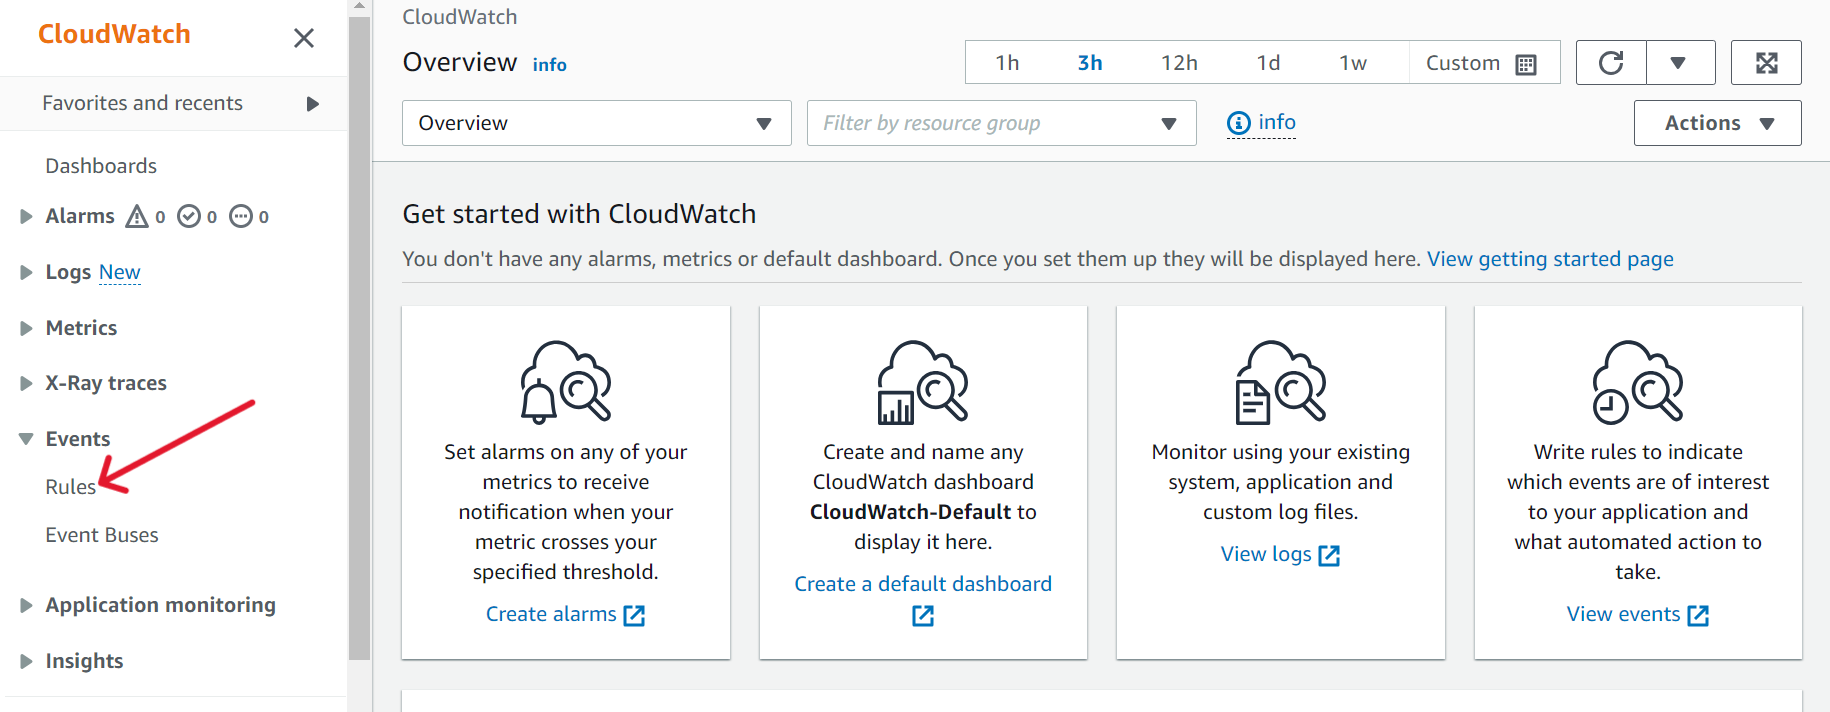The width and height of the screenshot is (1830, 712).
Task: Open the Custom time range calendar icon
Action: click(1525, 64)
